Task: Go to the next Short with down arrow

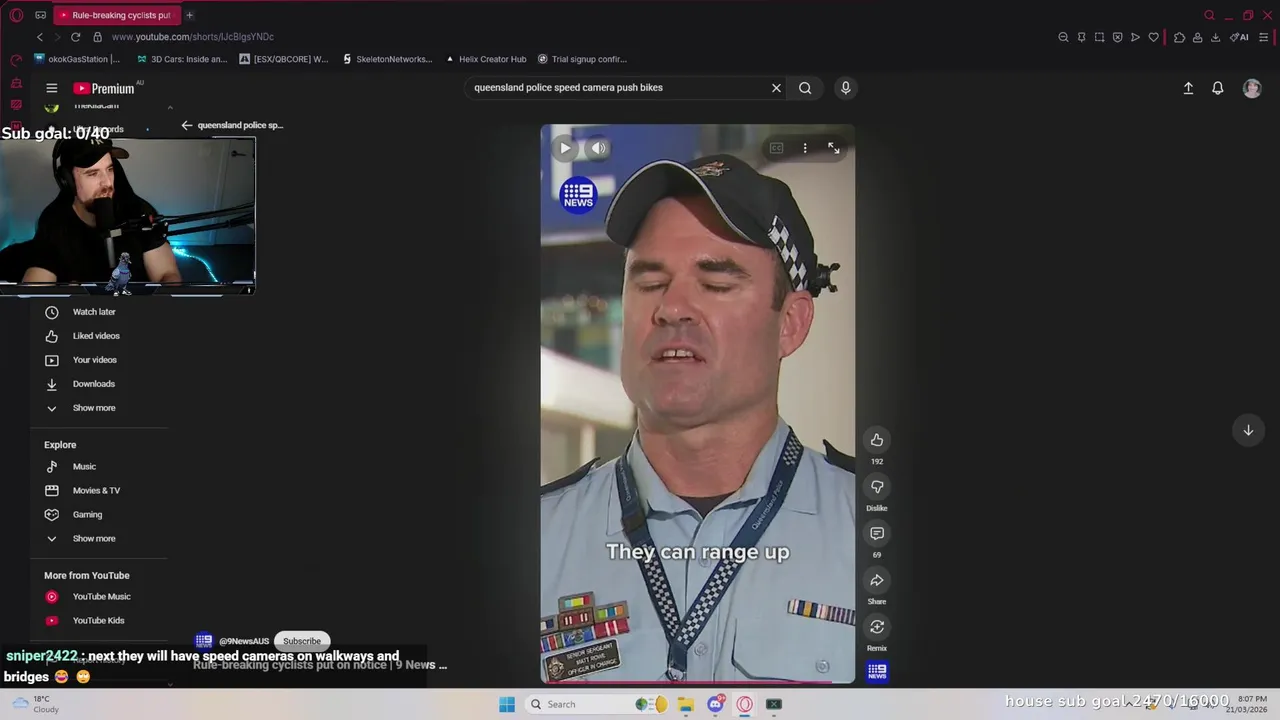Action: tap(1248, 430)
